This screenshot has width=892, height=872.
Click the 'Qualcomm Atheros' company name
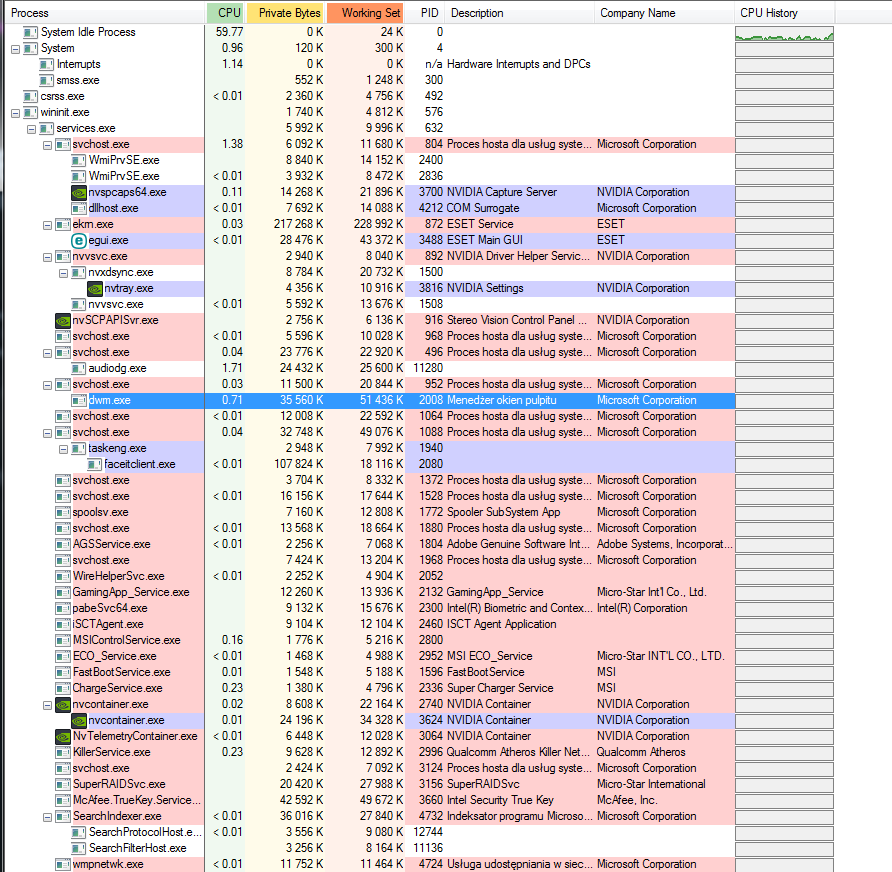641,752
